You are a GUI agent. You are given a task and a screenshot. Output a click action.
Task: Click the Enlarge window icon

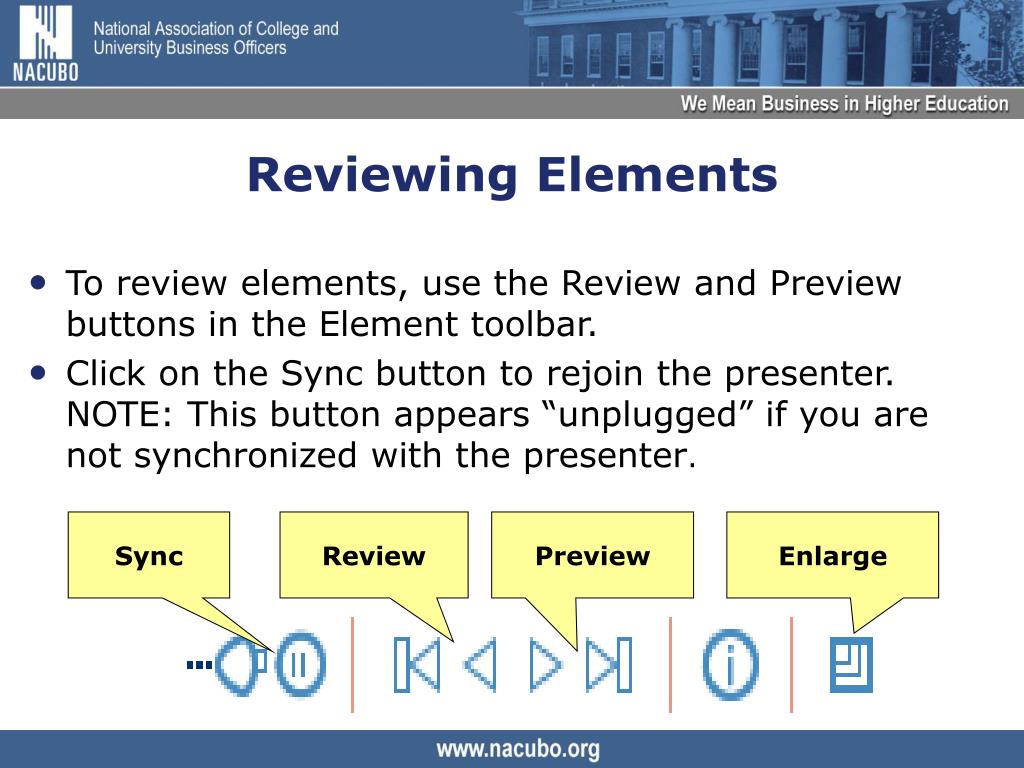tap(851, 665)
